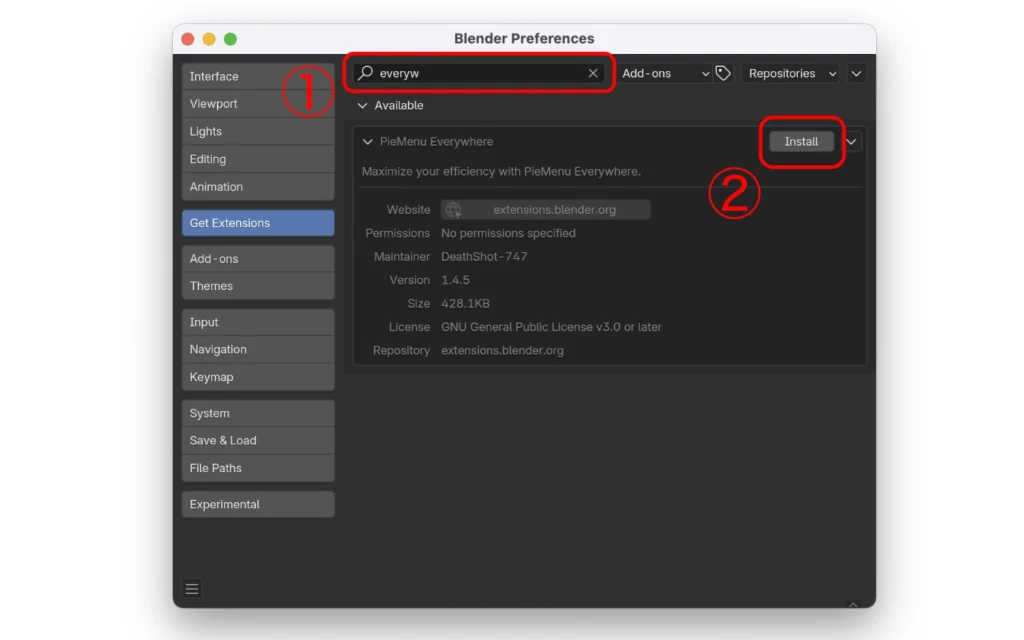The width and height of the screenshot is (1024, 640).
Task: Collapse the Available section
Action: 362,105
